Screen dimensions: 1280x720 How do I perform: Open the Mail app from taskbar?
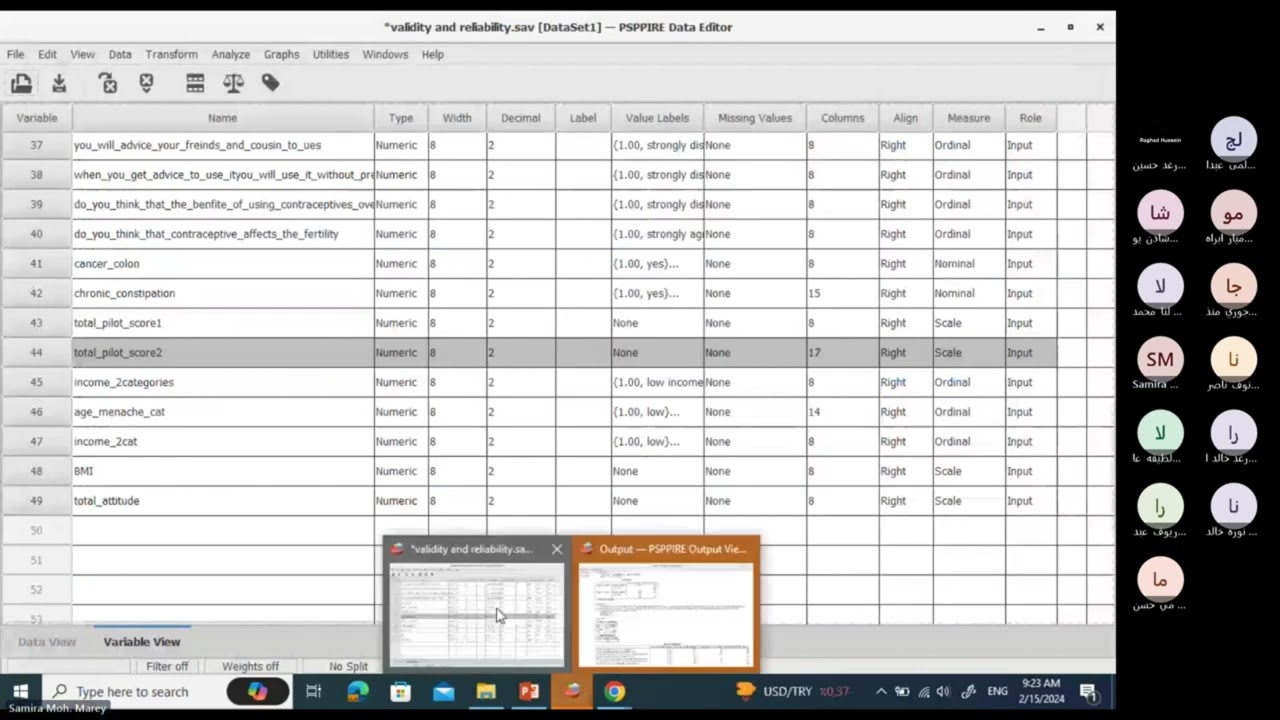444,691
